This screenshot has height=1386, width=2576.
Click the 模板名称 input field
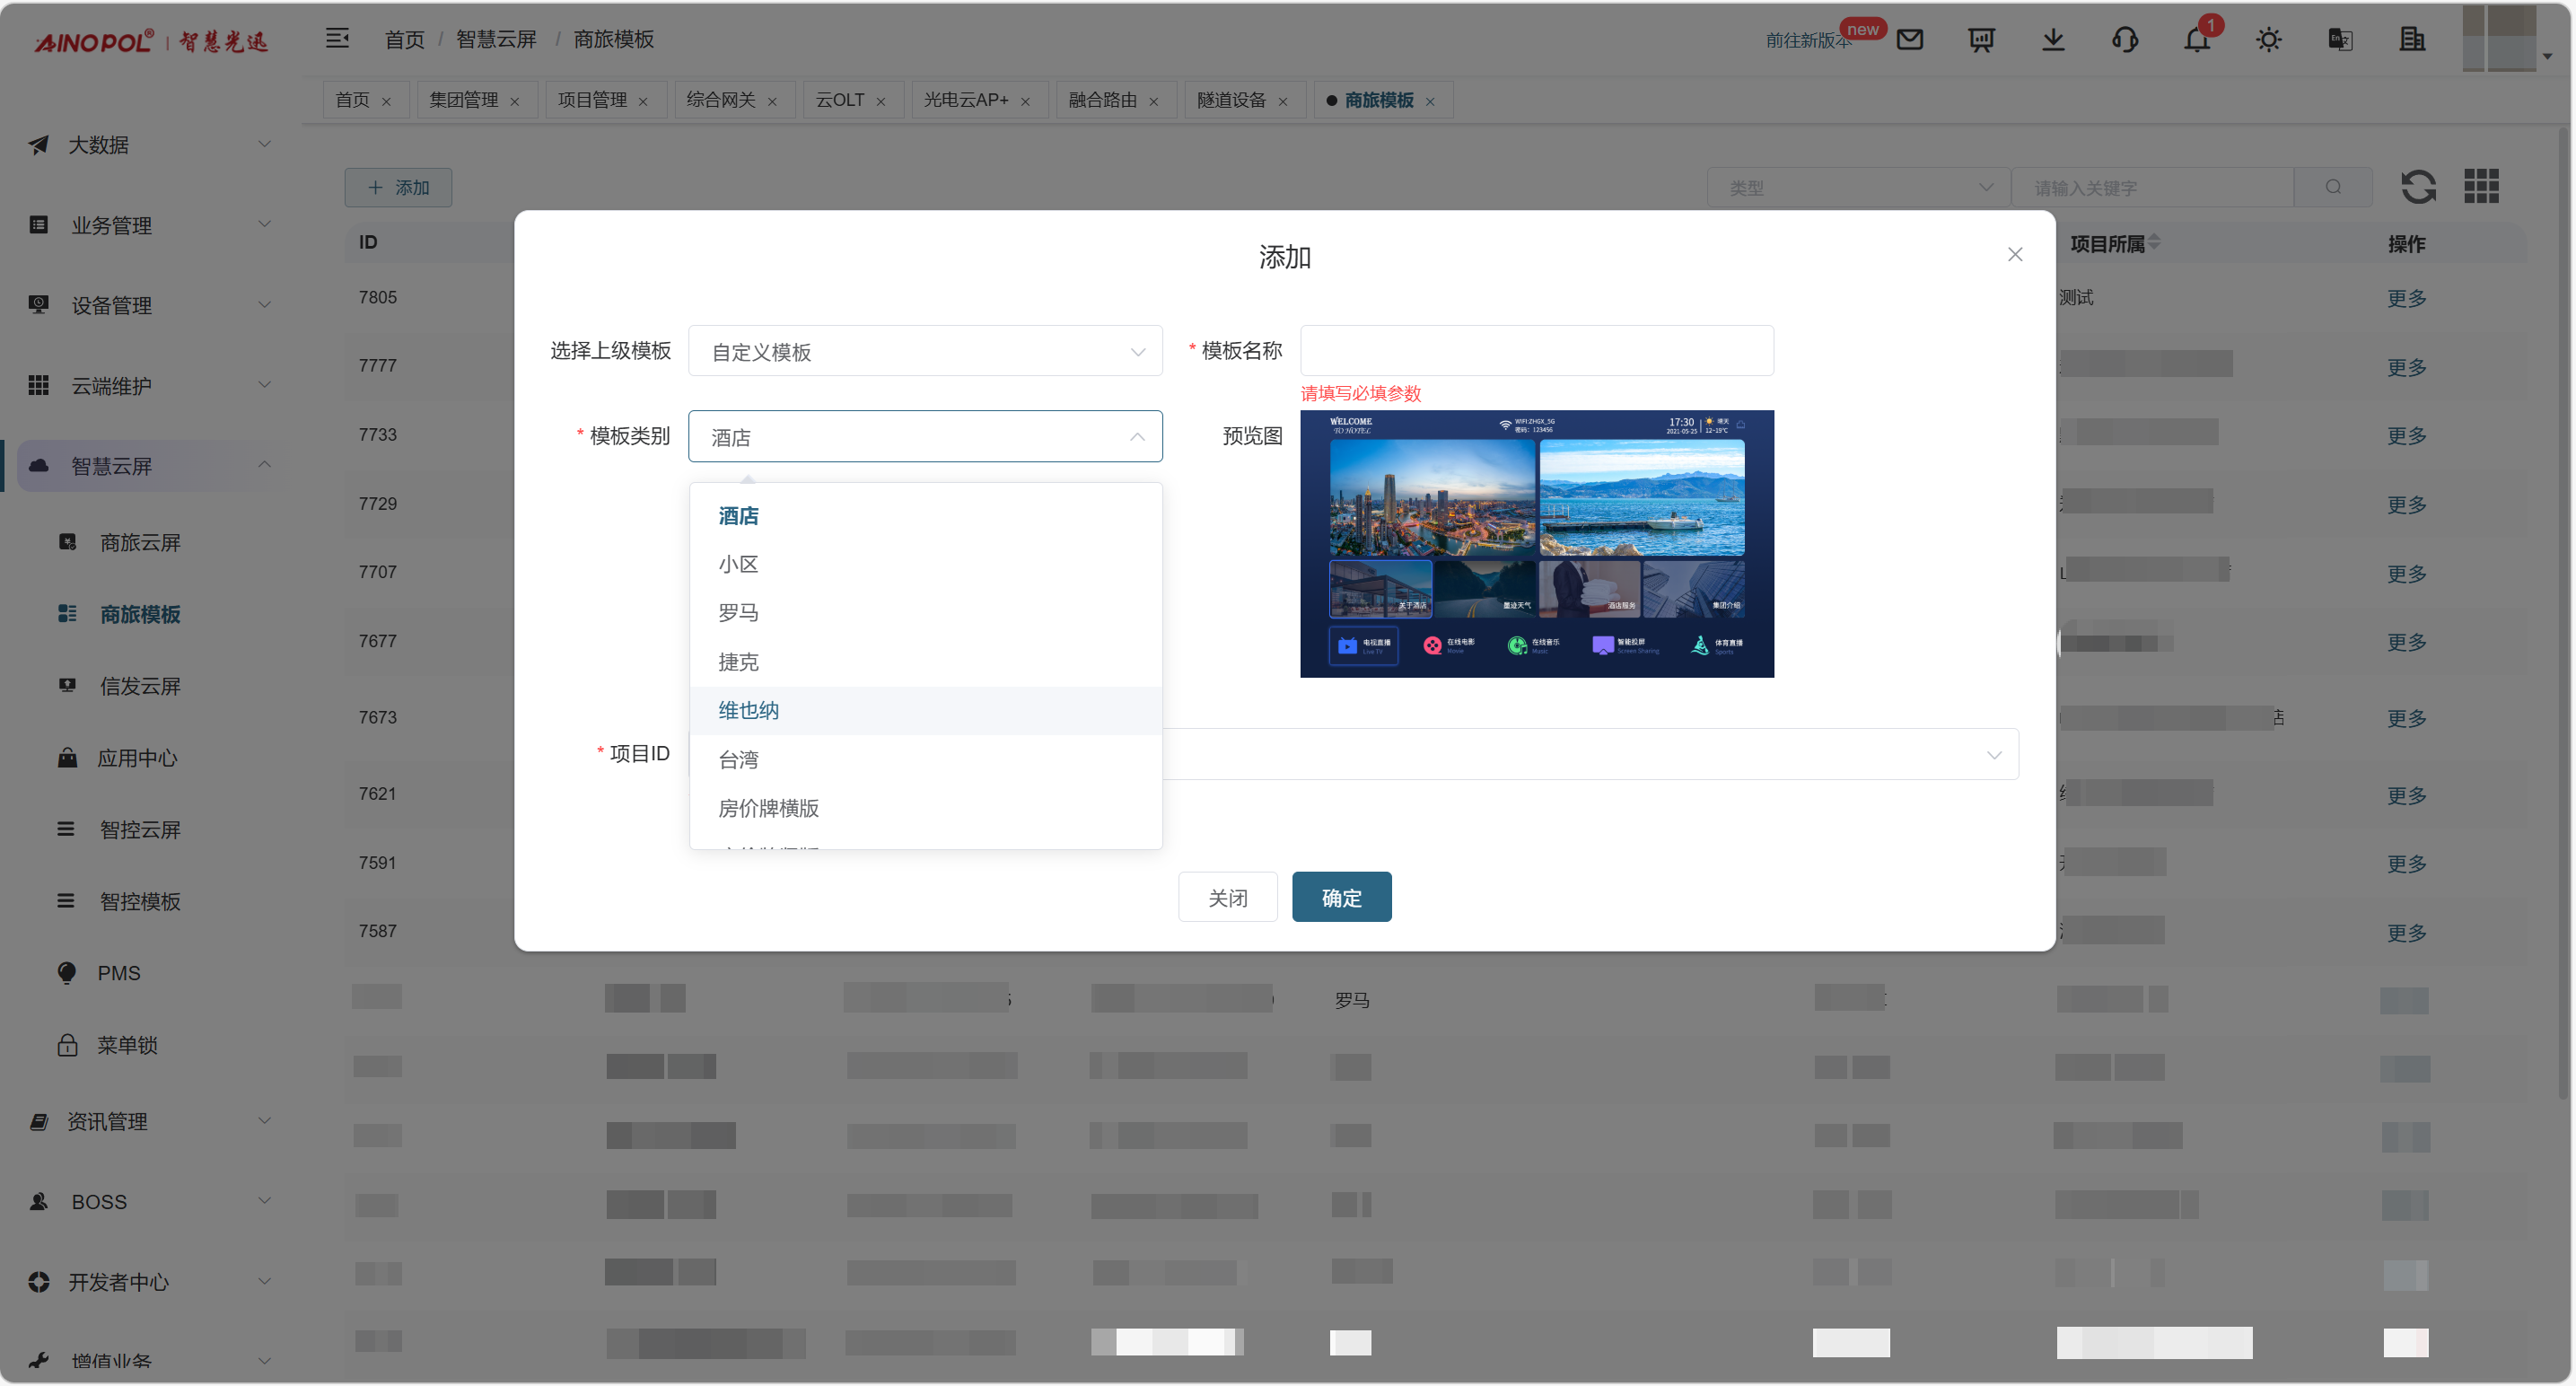tap(1536, 351)
